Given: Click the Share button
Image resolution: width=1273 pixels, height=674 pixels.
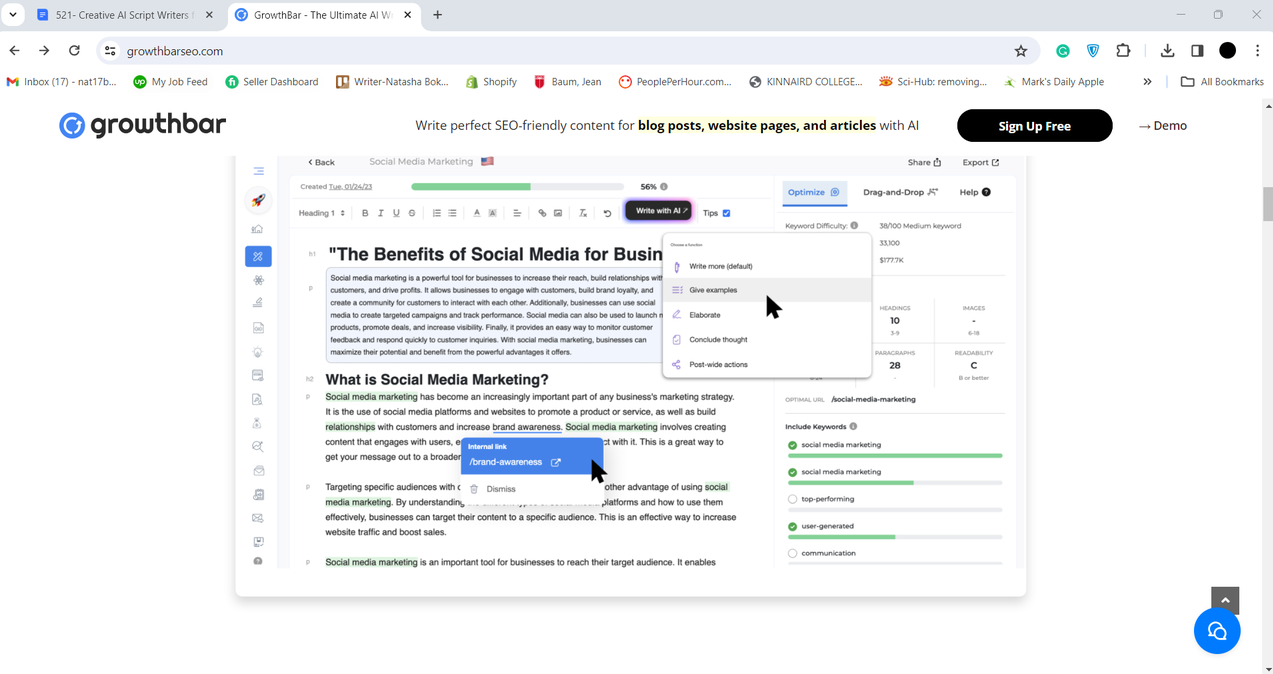Looking at the screenshot, I should pos(924,162).
